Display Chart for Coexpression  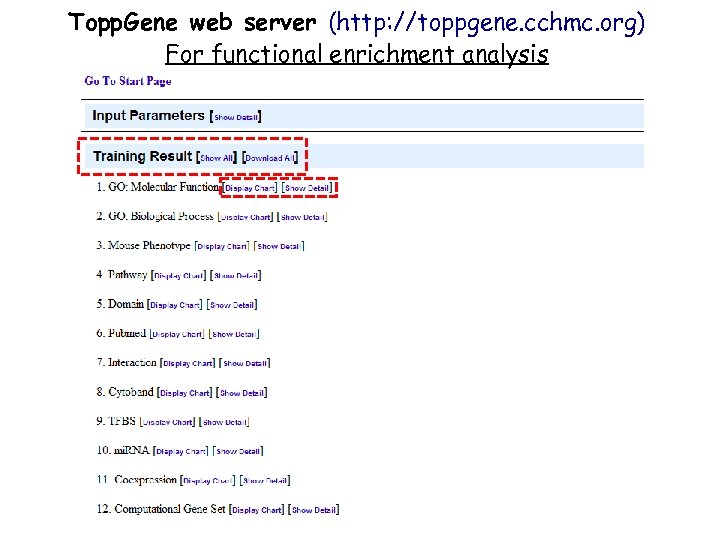208,481
